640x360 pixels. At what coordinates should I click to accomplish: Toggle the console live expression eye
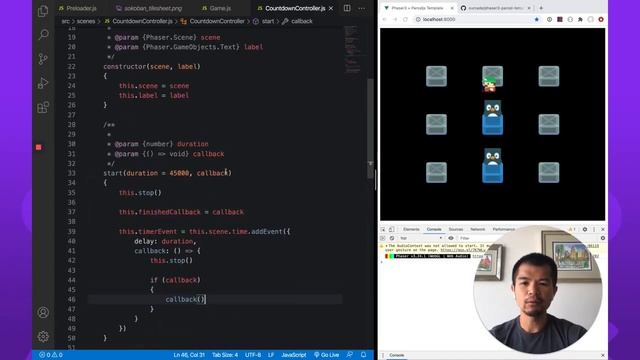point(451,238)
